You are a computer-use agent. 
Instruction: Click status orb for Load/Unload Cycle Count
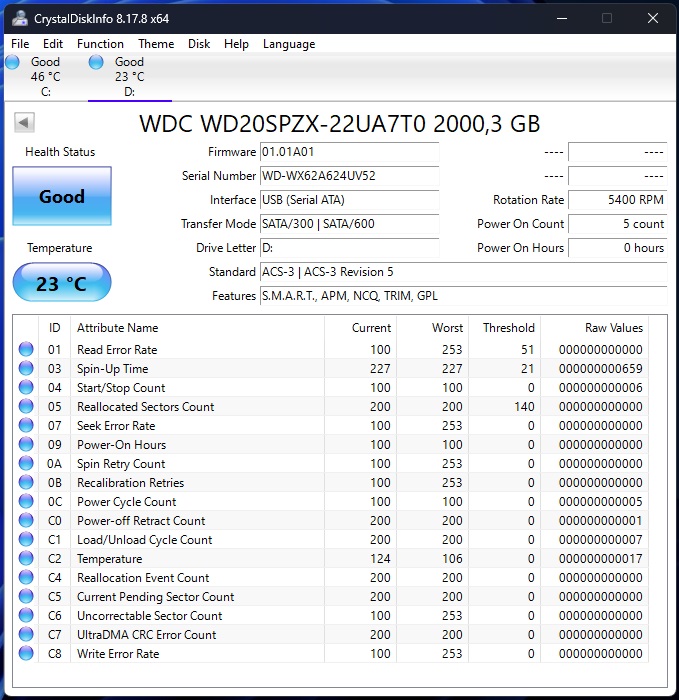26,539
